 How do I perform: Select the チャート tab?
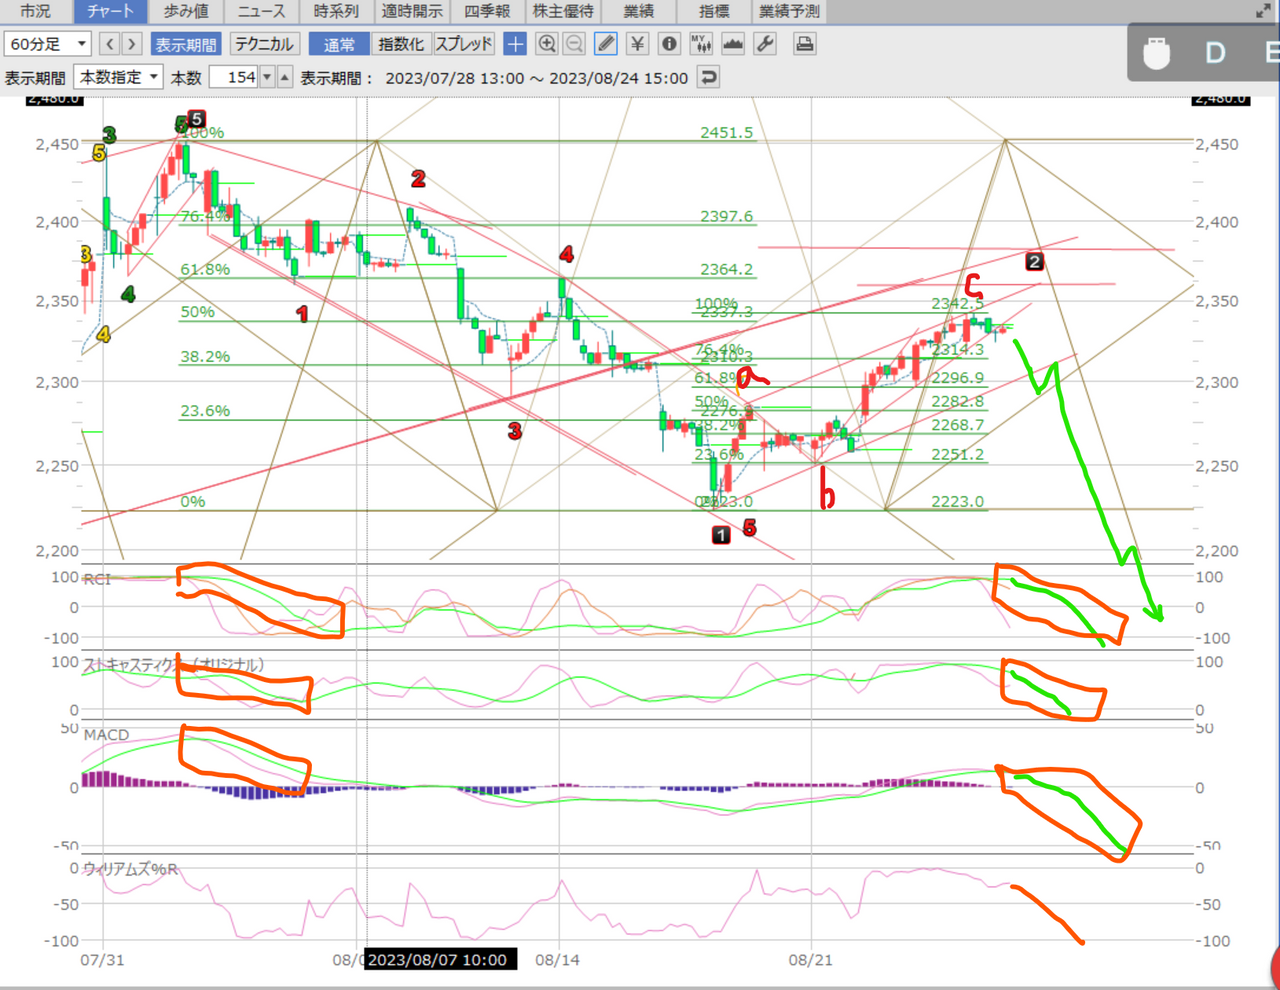pyautogui.click(x=110, y=11)
